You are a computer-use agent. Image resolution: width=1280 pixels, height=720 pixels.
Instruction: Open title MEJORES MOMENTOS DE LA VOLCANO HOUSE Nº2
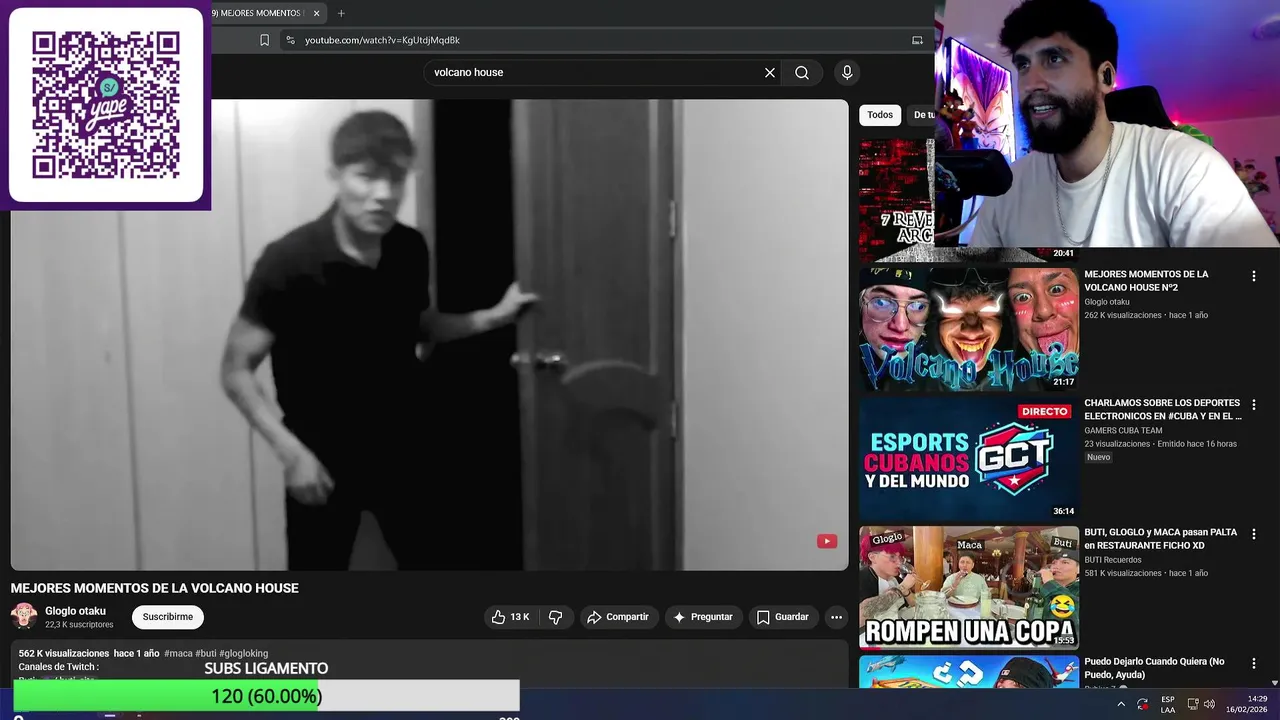(x=1146, y=281)
